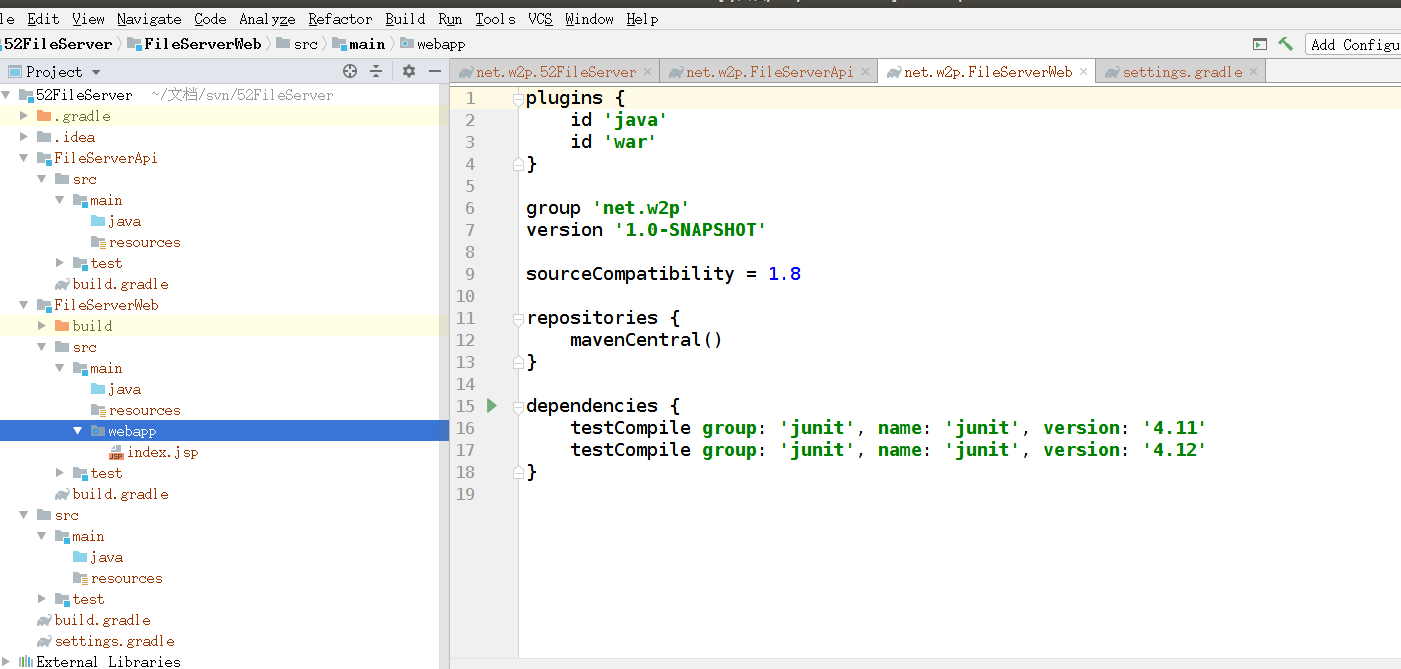This screenshot has width=1401, height=669.
Task: Click the Gradle elephant icon beside settings.gradle
Action: tap(44, 640)
